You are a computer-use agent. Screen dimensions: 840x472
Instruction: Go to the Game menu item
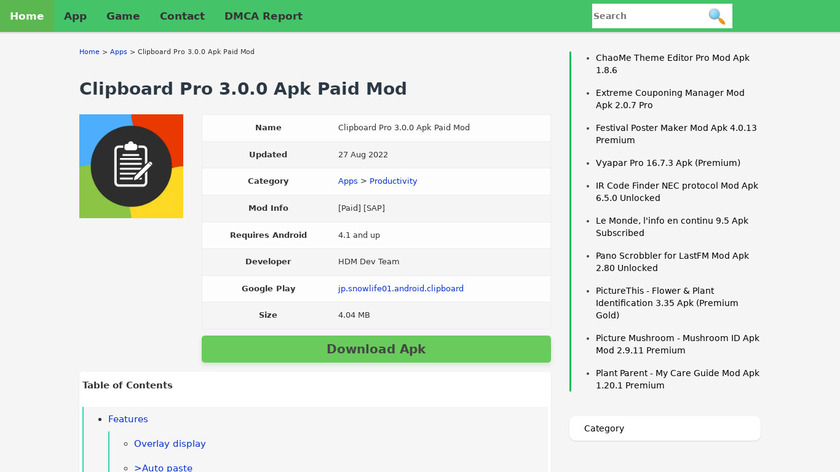[123, 16]
